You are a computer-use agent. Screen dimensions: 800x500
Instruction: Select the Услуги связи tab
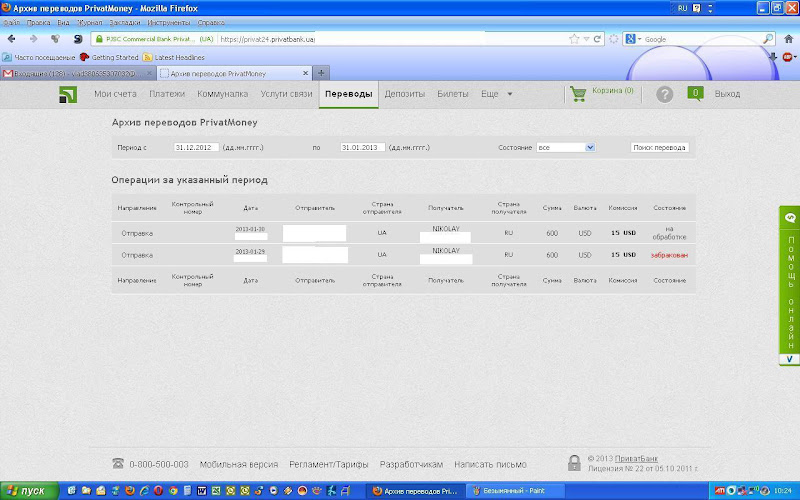click(286, 94)
